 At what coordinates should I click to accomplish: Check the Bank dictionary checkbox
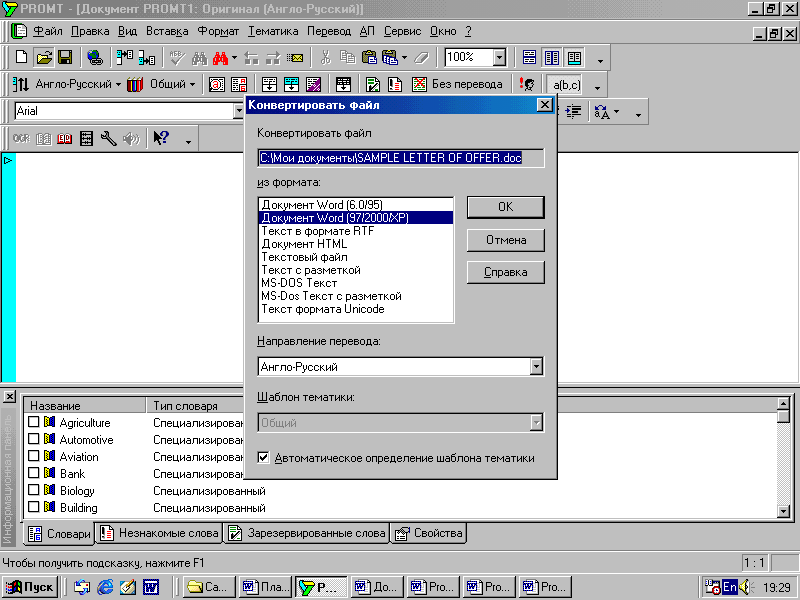(x=34, y=473)
